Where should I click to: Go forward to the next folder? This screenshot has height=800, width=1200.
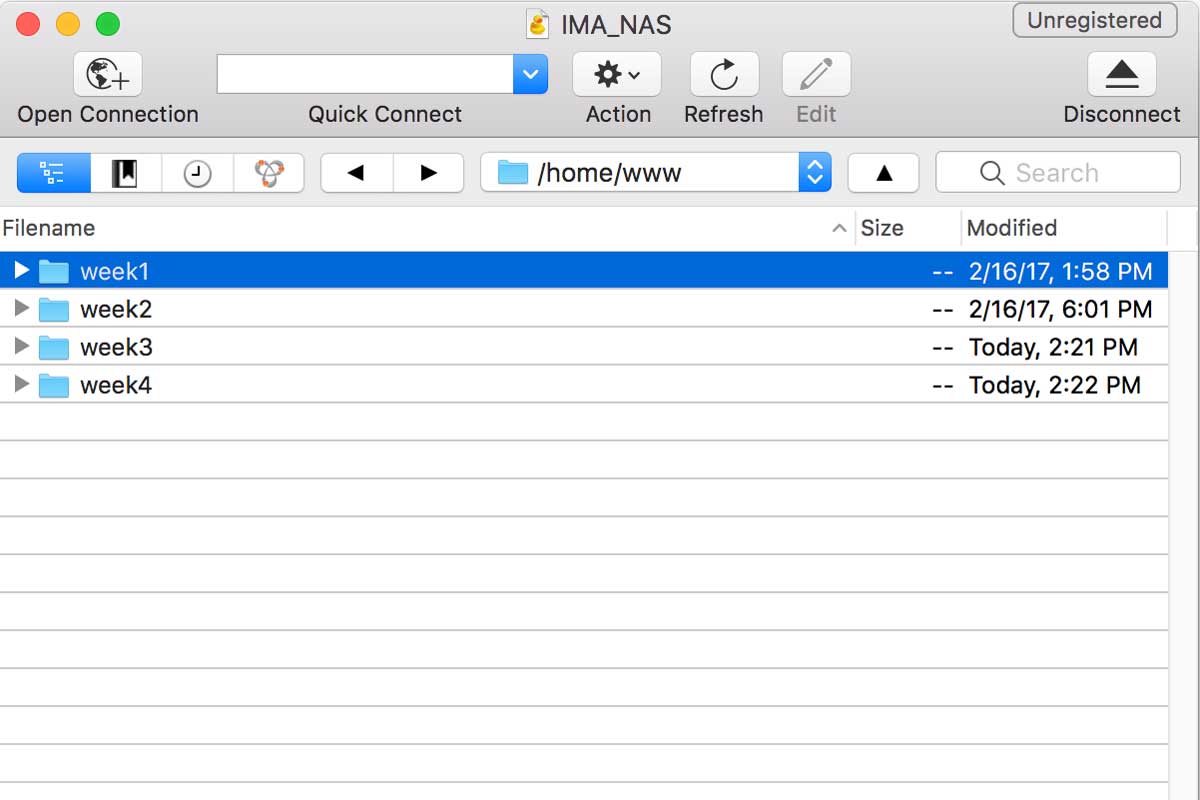(429, 173)
